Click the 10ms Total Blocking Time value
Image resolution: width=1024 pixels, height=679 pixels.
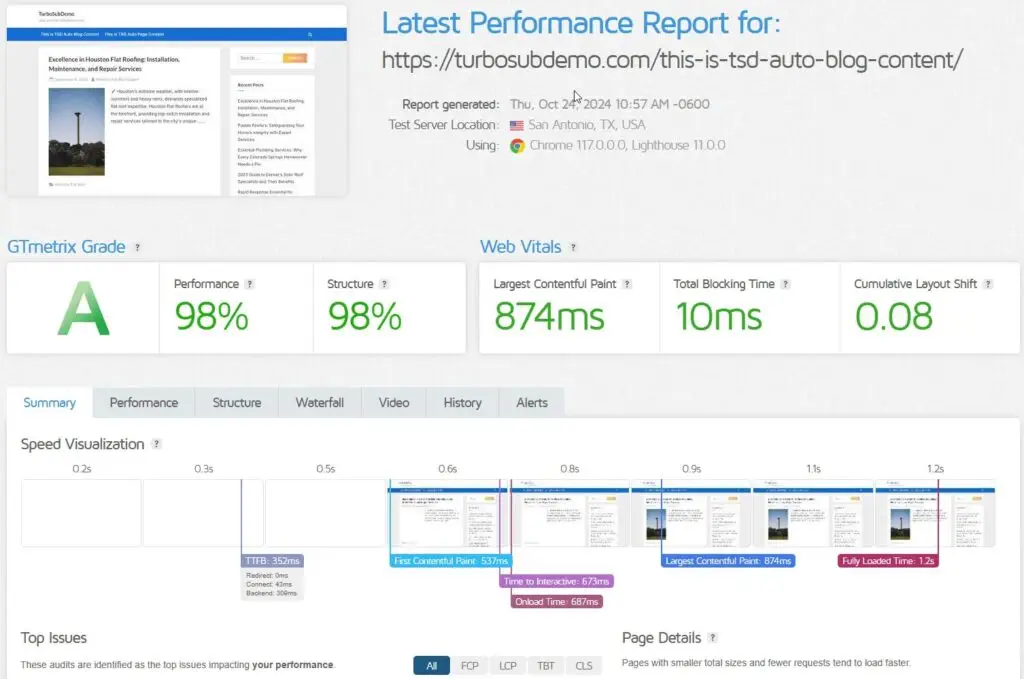tap(718, 317)
